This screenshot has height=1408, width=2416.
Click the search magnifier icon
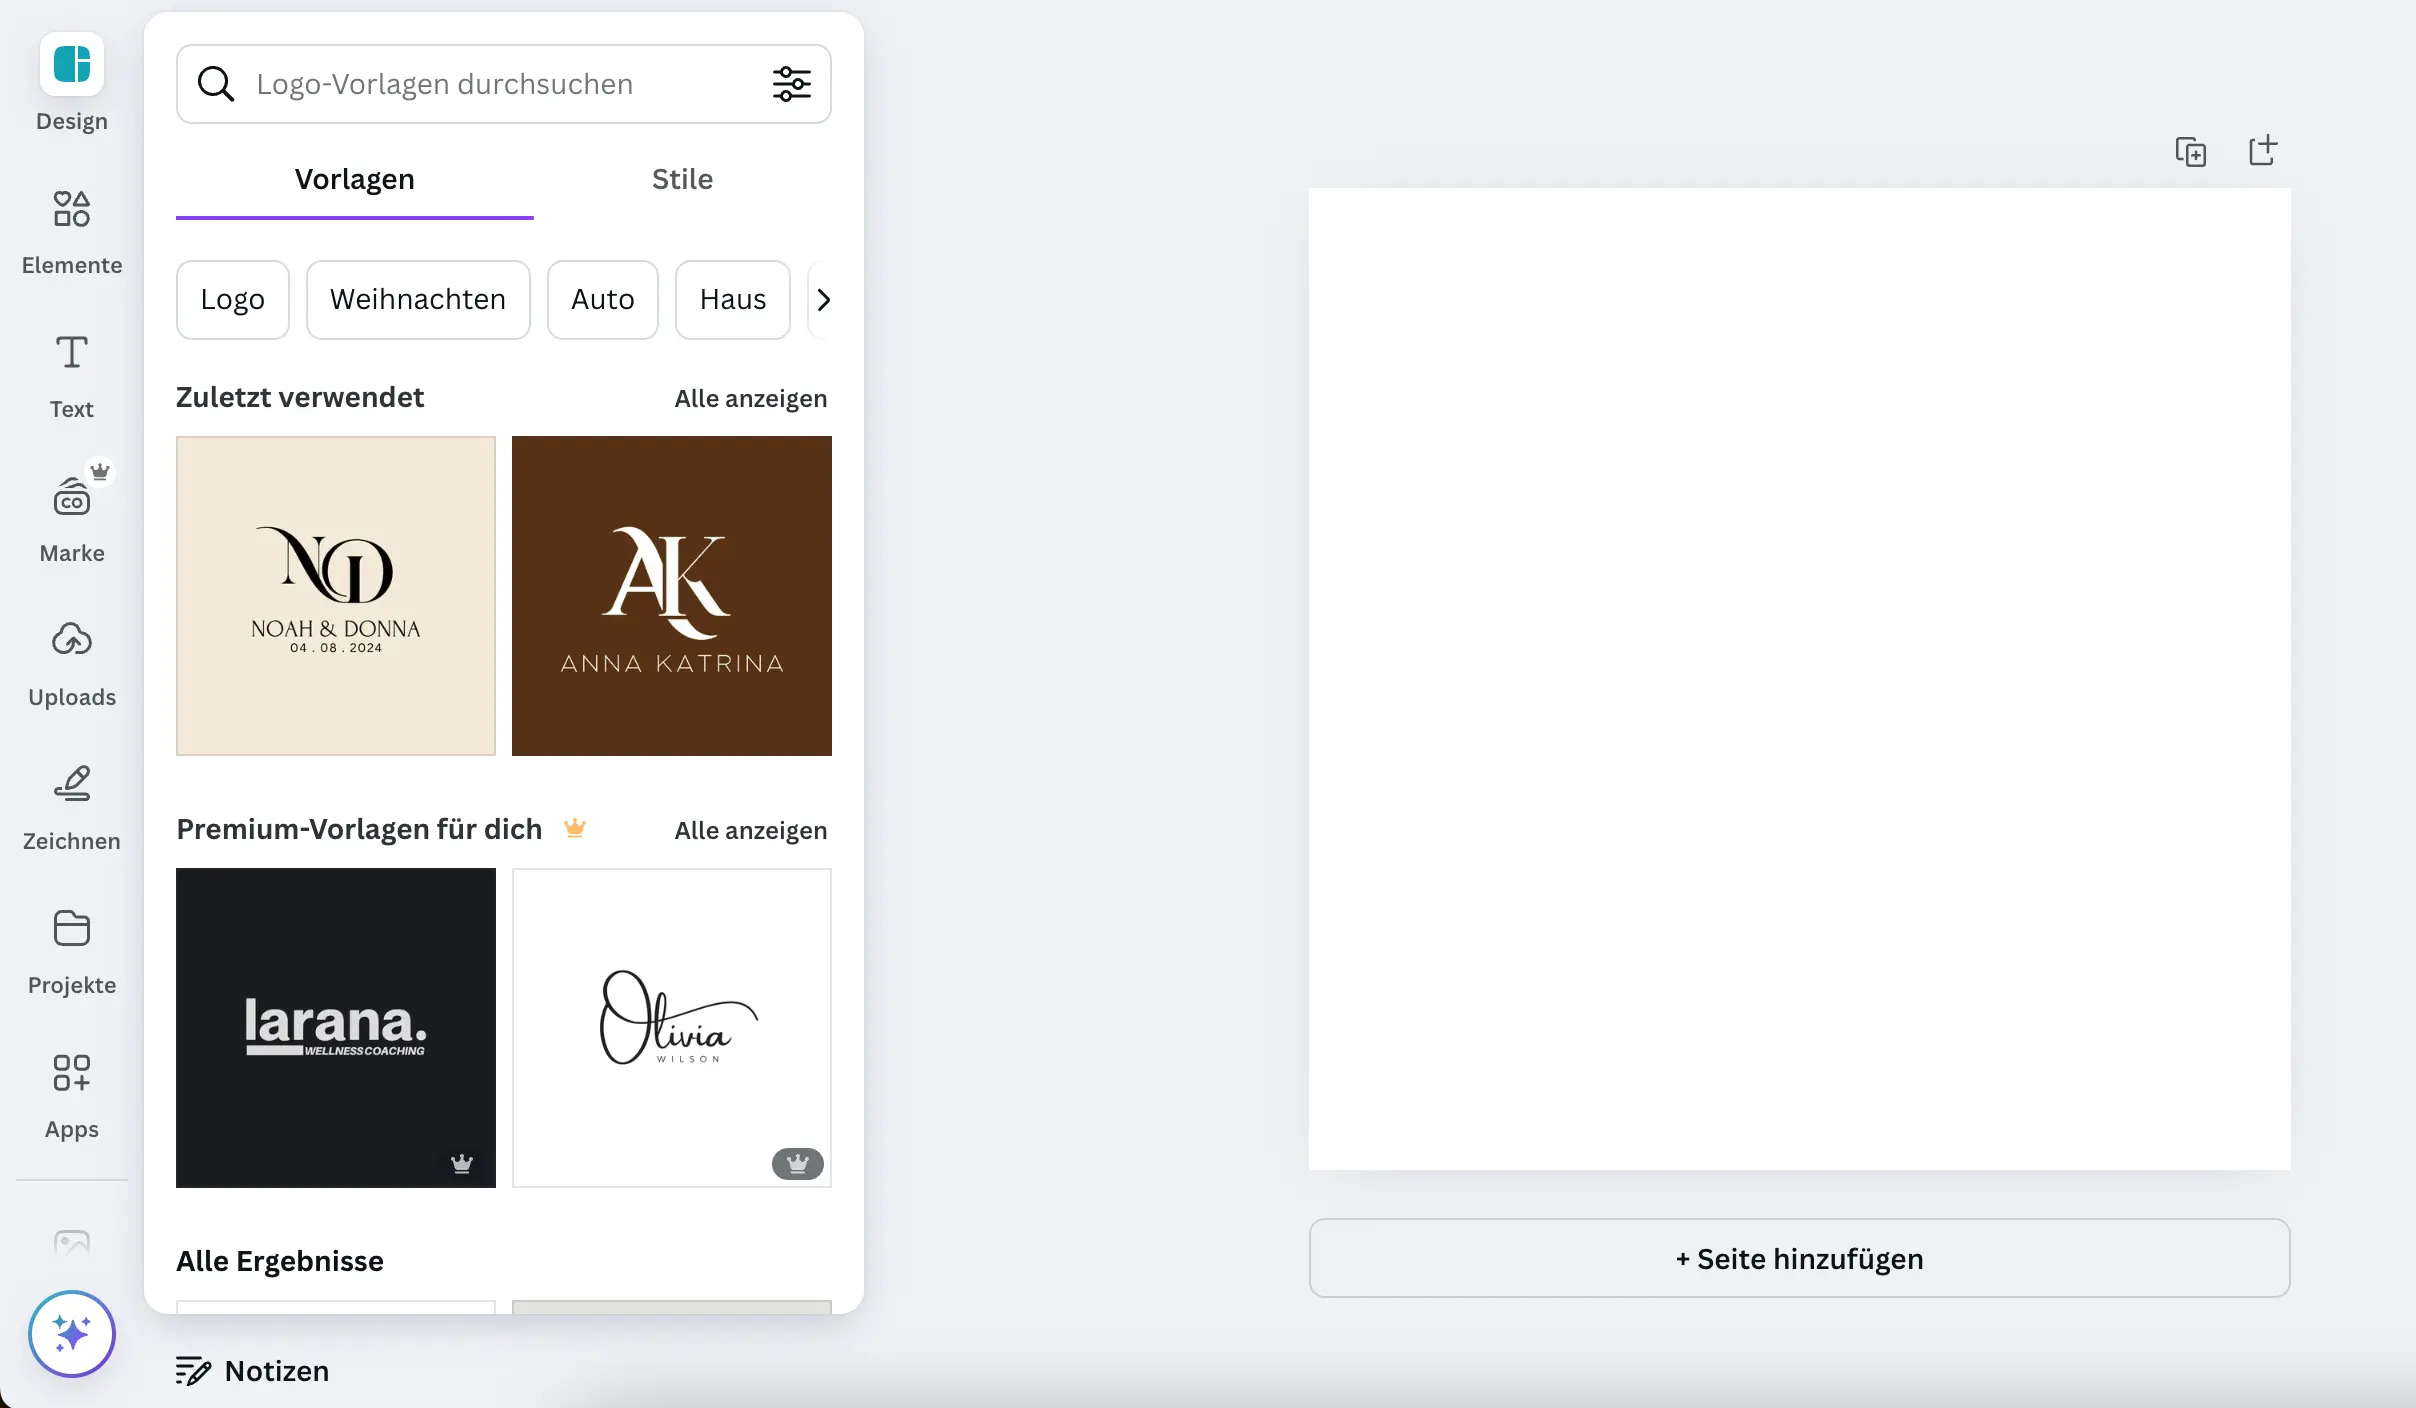pos(216,84)
